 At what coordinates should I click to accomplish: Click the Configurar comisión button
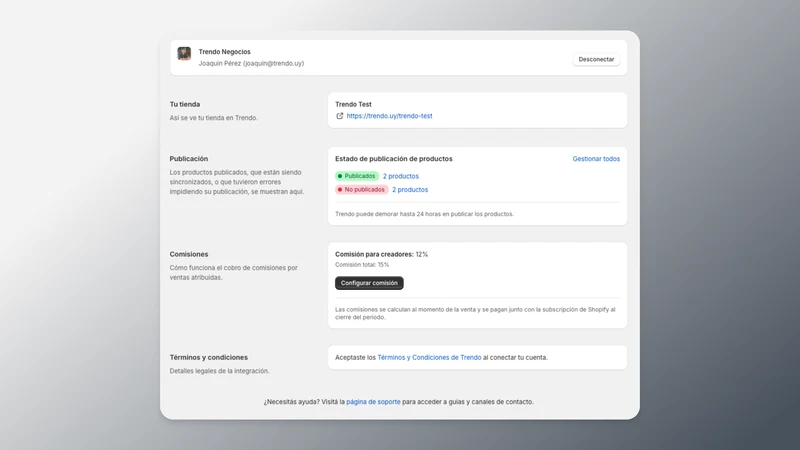click(369, 283)
